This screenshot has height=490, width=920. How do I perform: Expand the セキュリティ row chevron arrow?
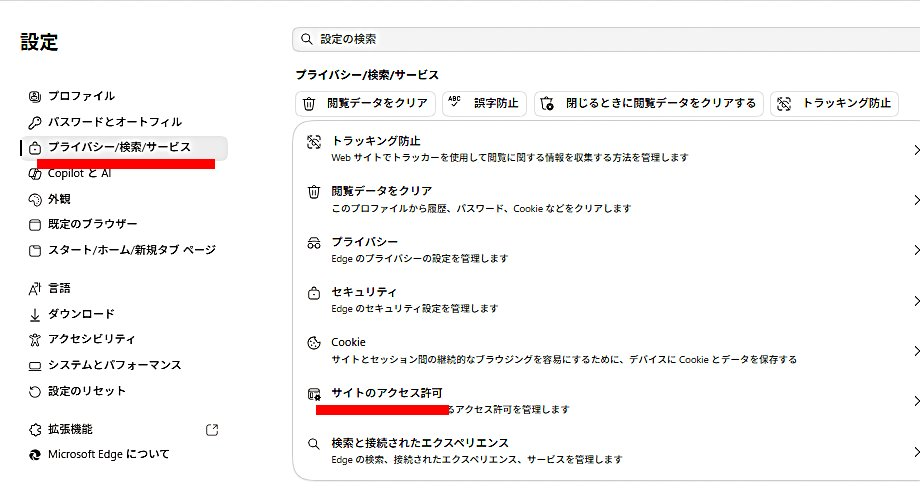tap(915, 300)
